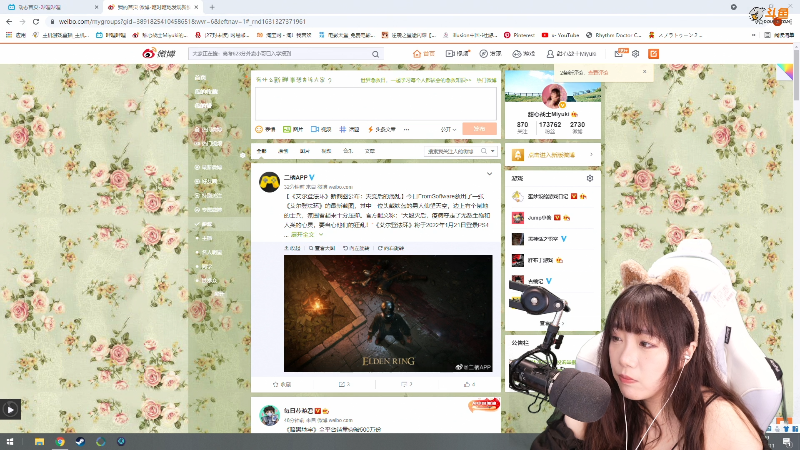Select the first feed filter tab
Viewport: 800px width, 450px height.
click(x=261, y=151)
